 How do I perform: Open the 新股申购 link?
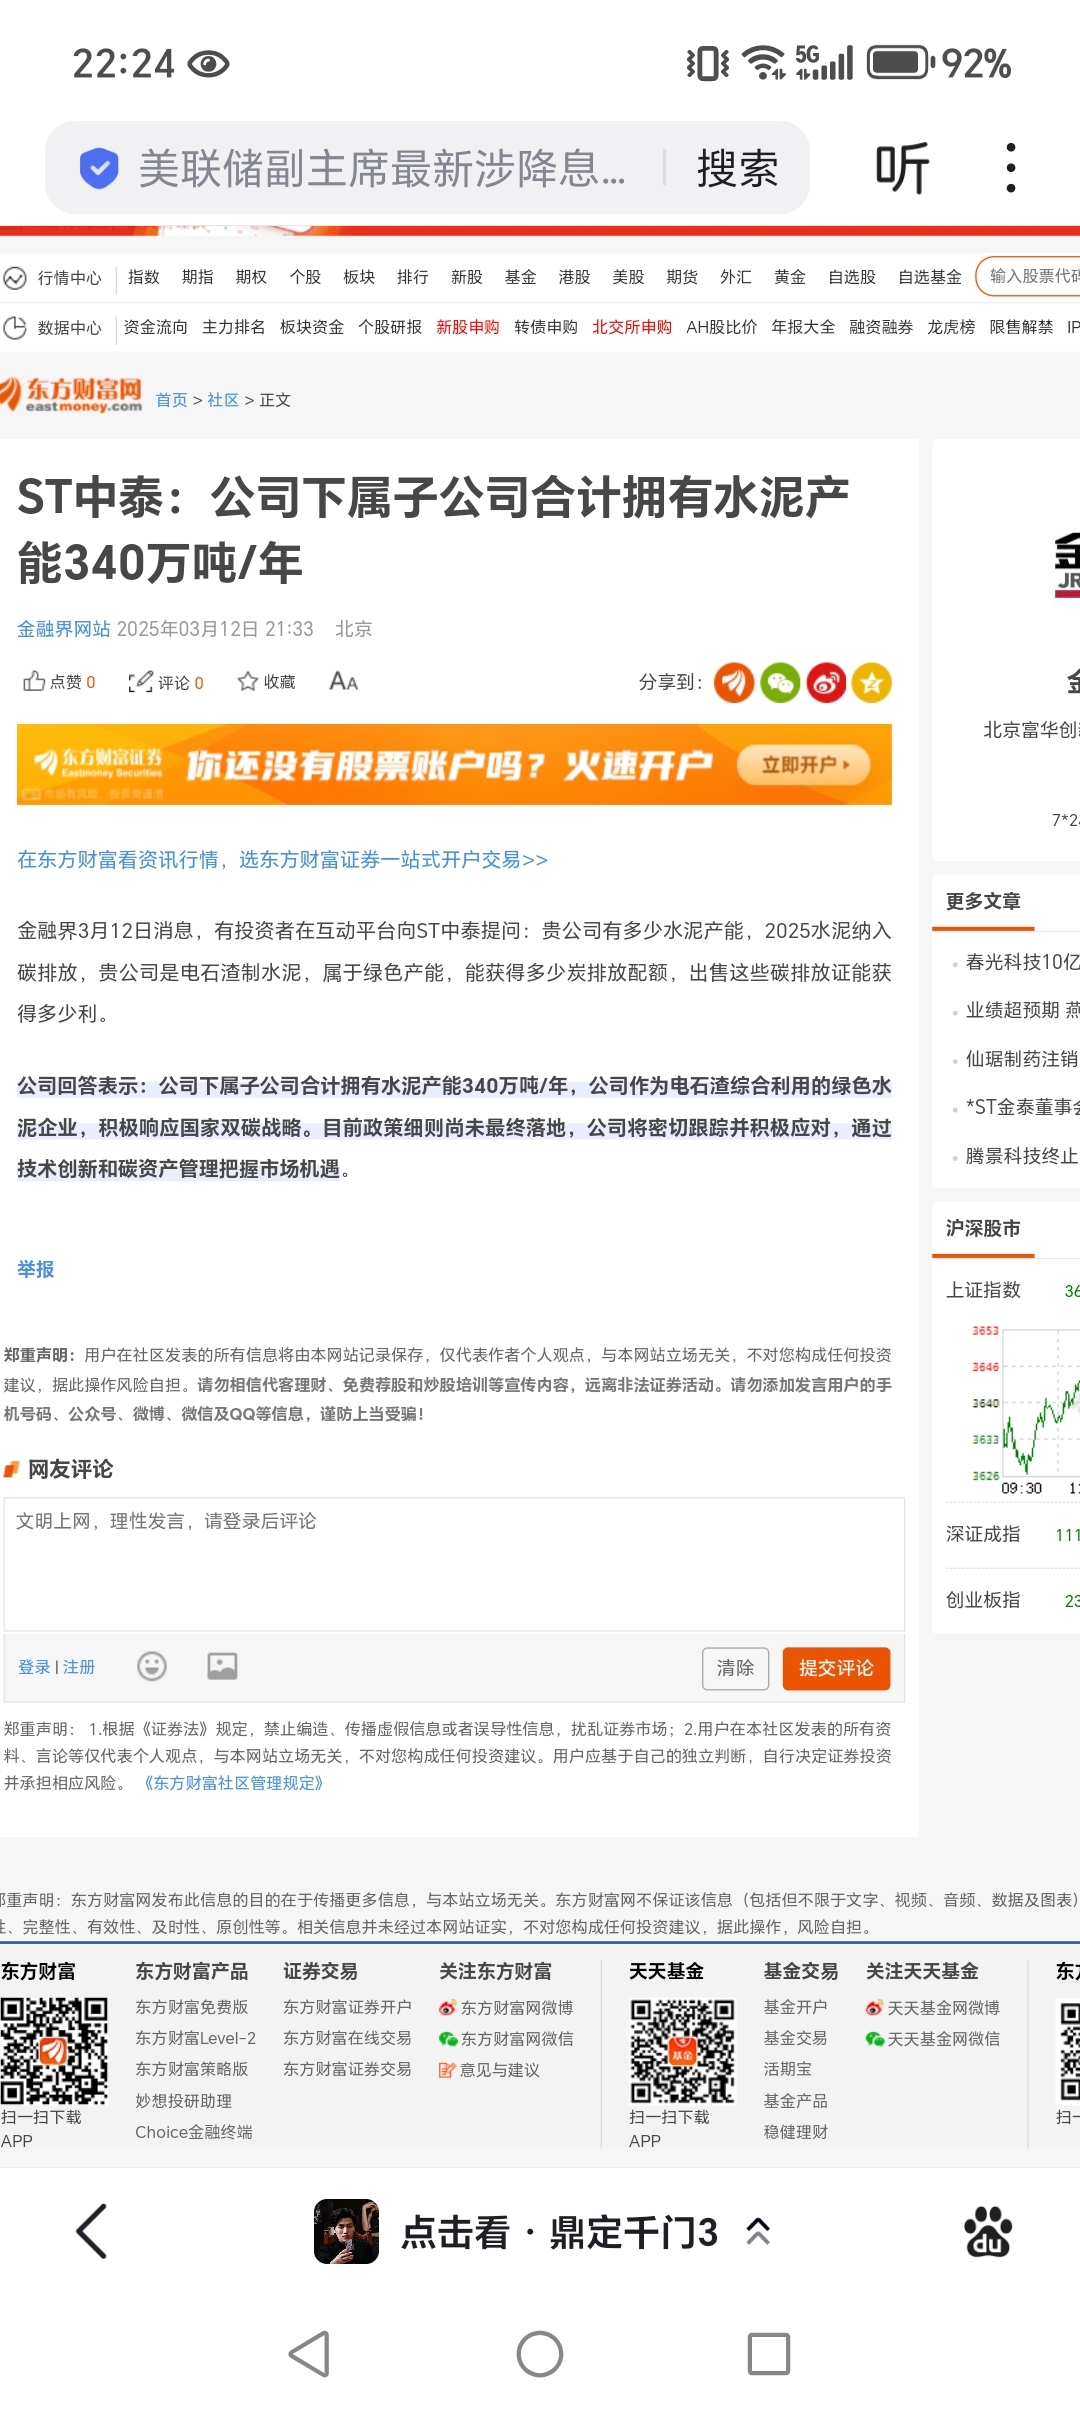click(468, 327)
